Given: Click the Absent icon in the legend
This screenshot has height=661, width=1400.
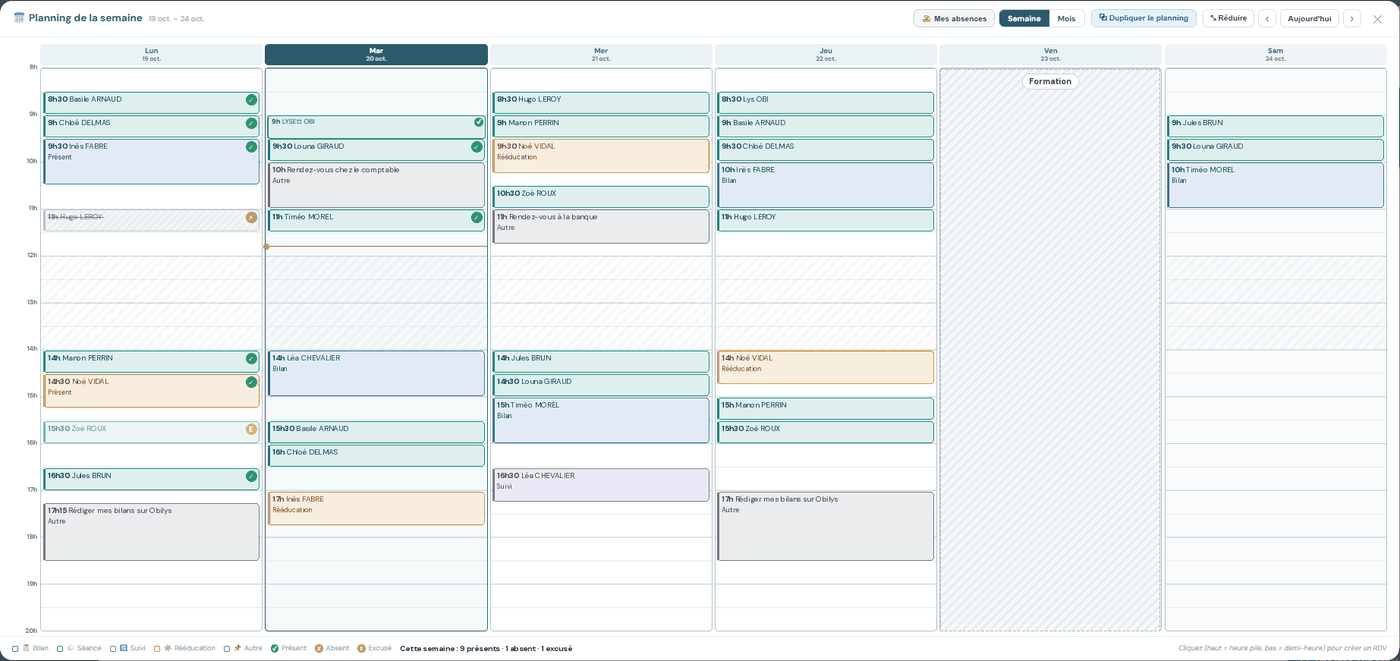Looking at the screenshot, I should point(319,648).
